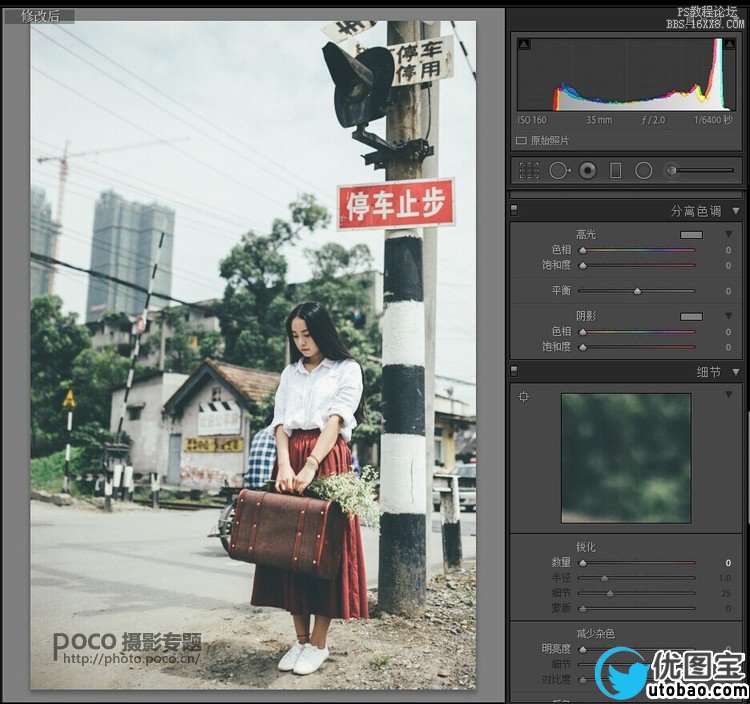Screen dimensions: 750x704
Task: Click the detail preview target picker
Action: tap(524, 397)
